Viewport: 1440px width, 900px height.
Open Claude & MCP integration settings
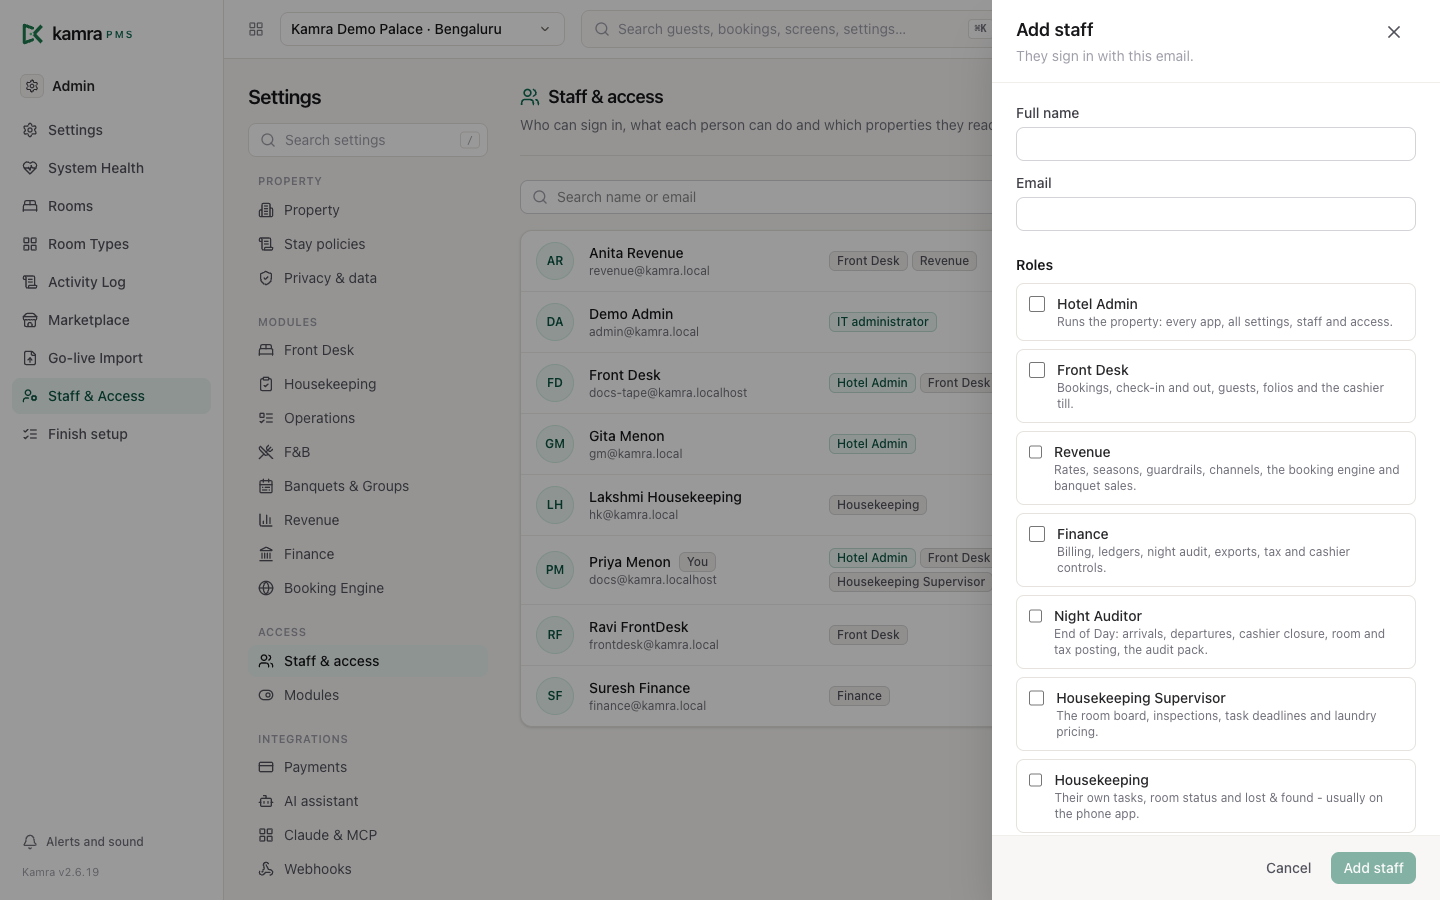[x=368, y=835]
